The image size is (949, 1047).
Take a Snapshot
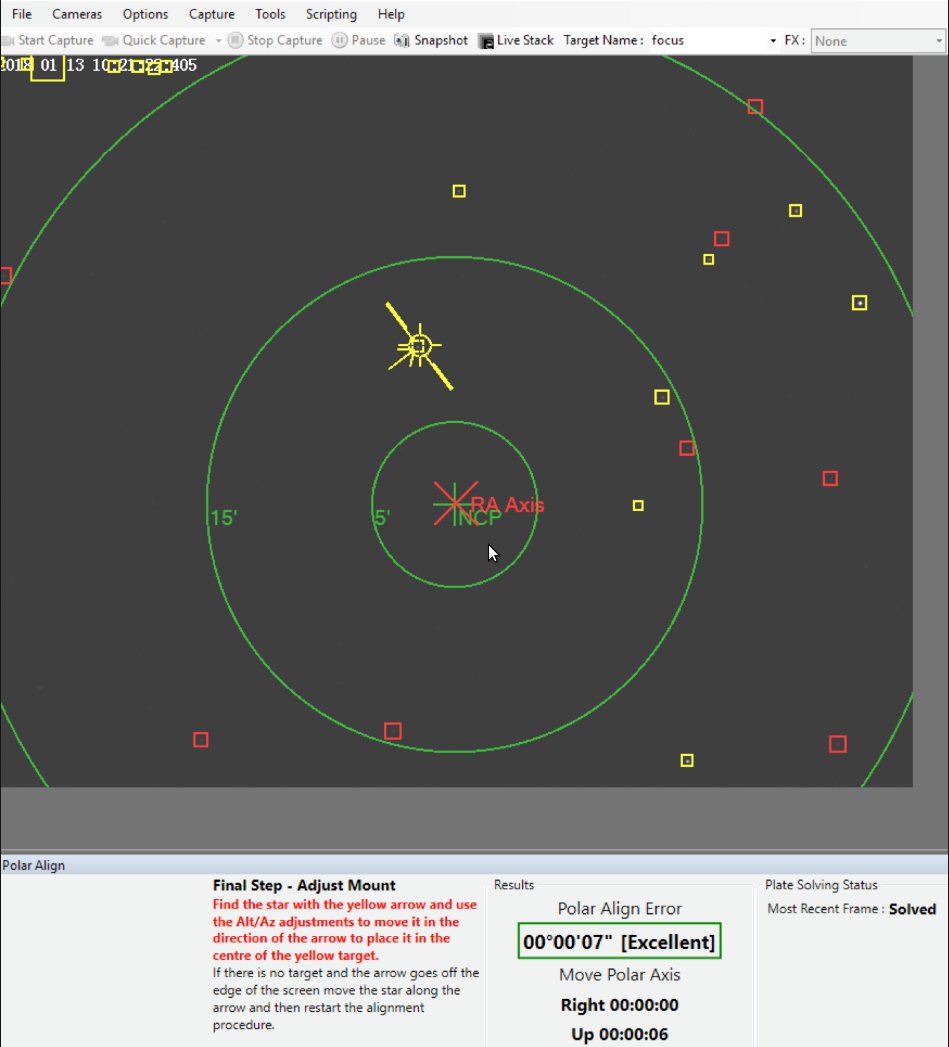(431, 40)
